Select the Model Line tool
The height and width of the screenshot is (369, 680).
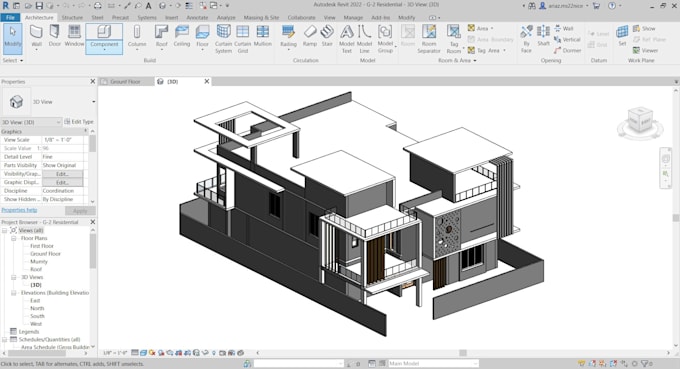pos(364,39)
